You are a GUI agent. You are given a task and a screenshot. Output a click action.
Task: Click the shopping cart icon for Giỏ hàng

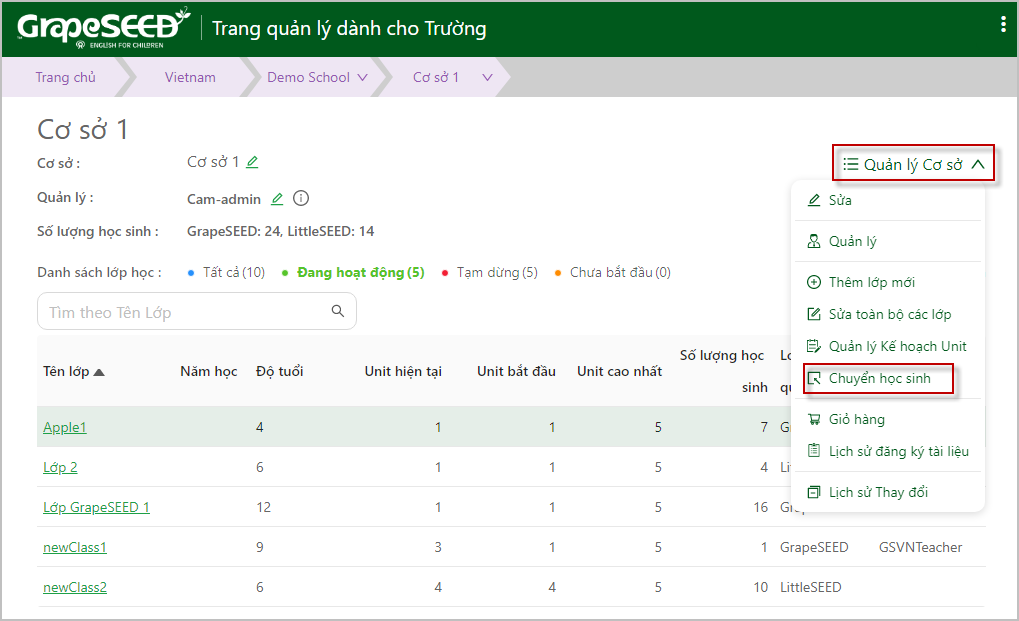pos(814,419)
